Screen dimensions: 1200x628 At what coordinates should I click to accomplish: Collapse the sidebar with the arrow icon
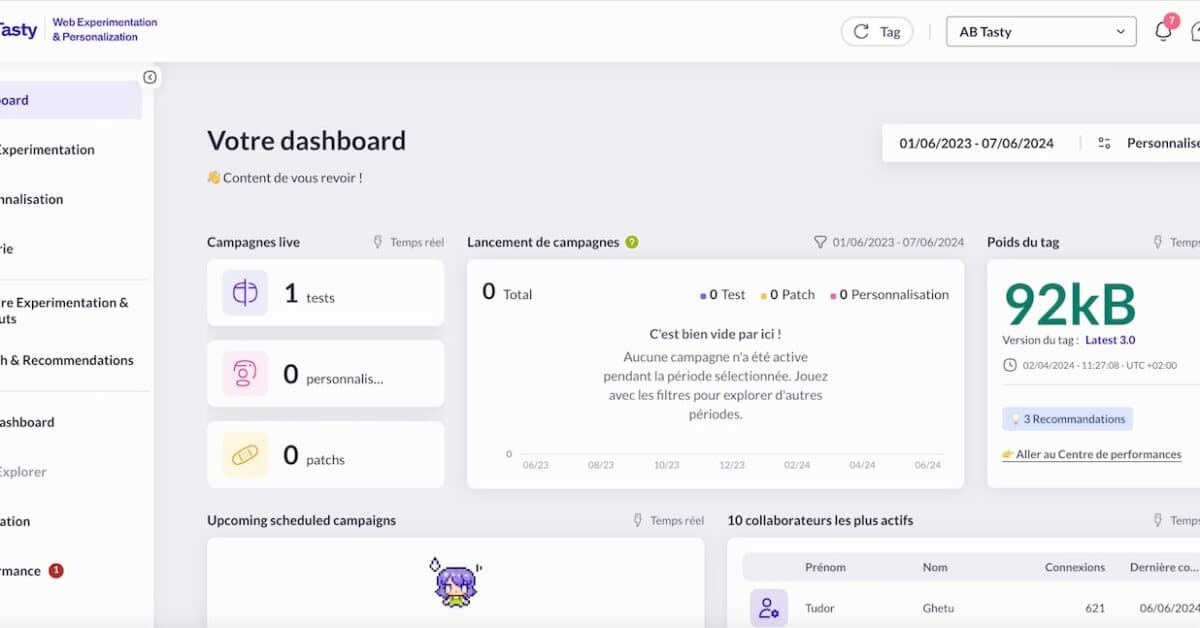click(150, 77)
